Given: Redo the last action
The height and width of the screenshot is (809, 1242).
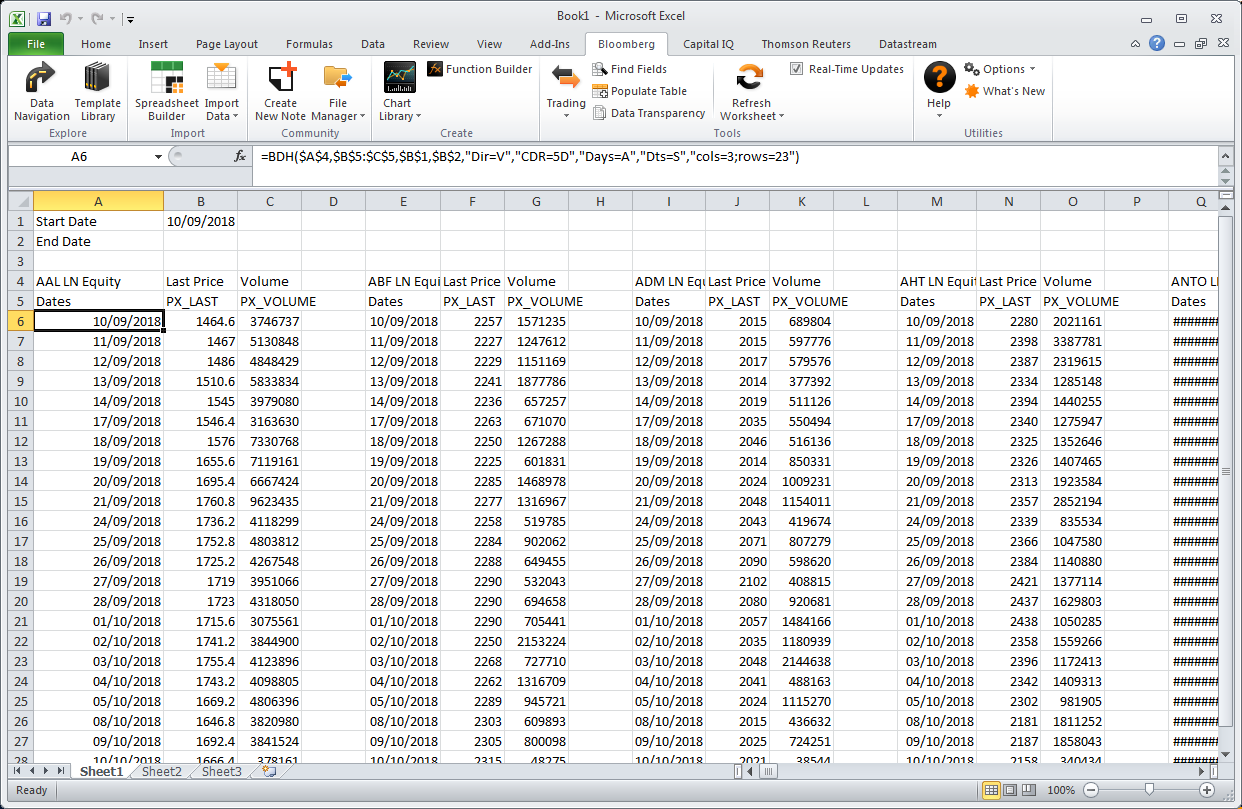Looking at the screenshot, I should [x=97, y=18].
